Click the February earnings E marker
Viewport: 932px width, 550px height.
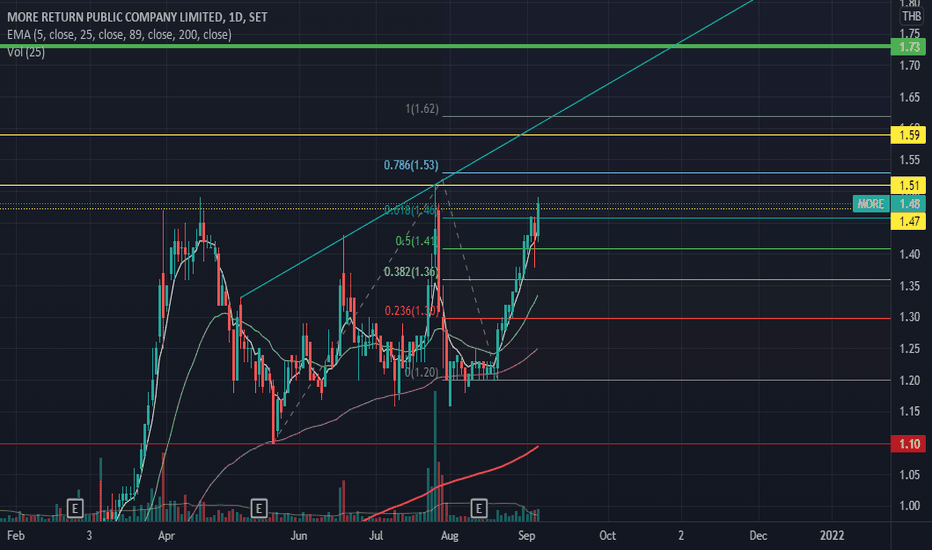[x=74, y=508]
